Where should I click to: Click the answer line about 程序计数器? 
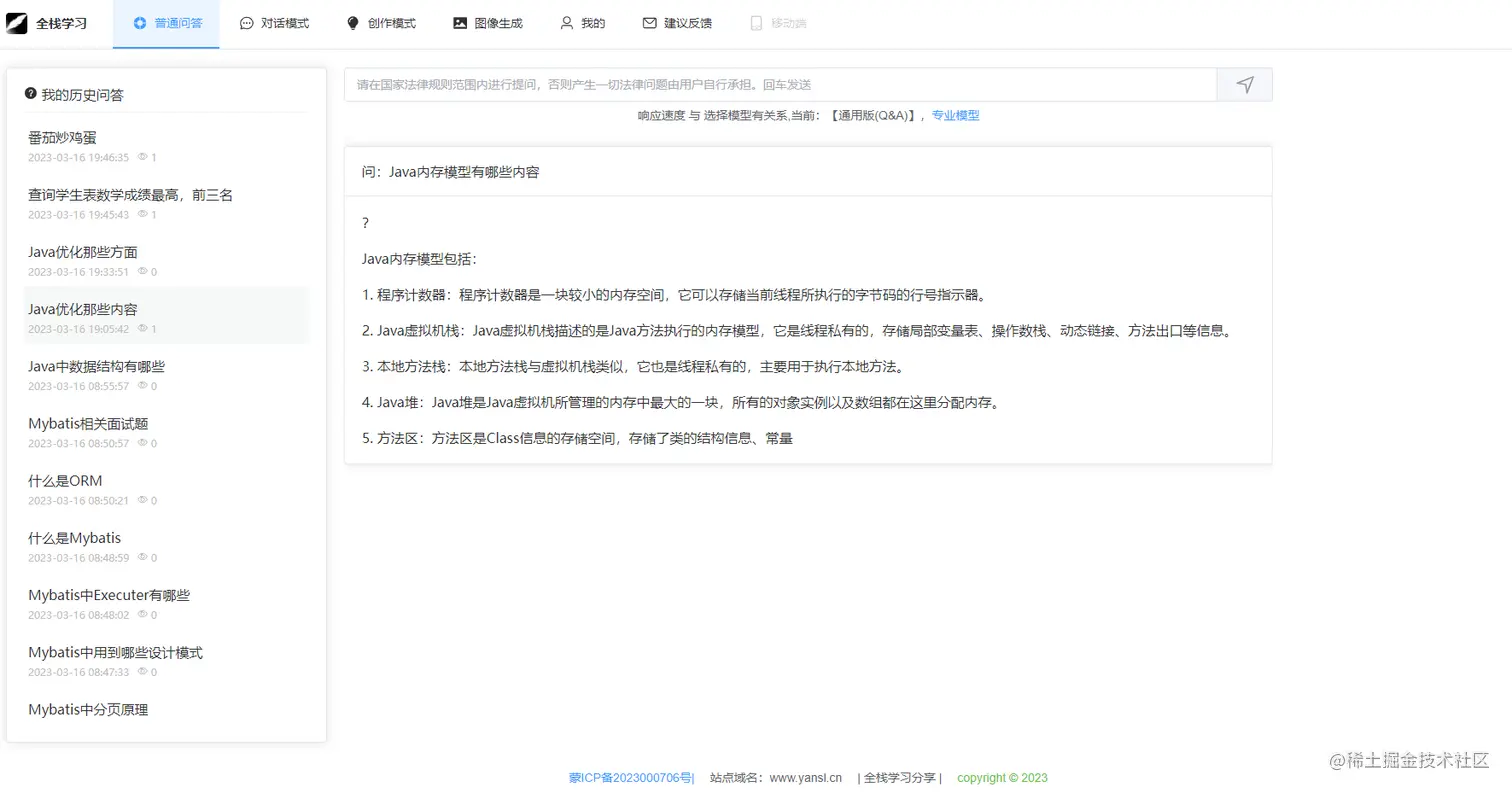tap(675, 295)
